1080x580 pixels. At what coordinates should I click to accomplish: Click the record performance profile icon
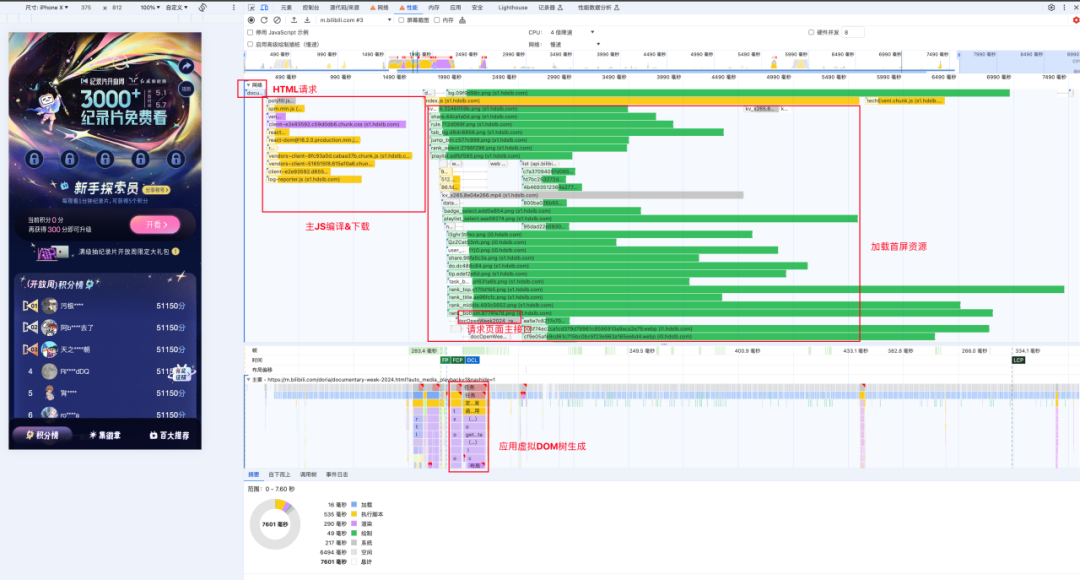(x=251, y=20)
